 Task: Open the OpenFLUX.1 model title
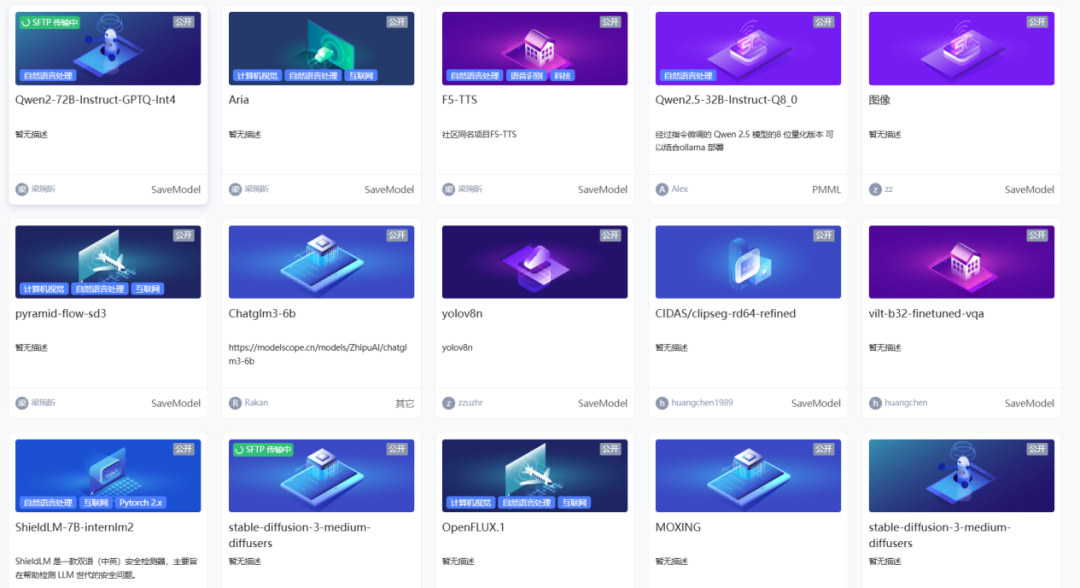(x=473, y=527)
